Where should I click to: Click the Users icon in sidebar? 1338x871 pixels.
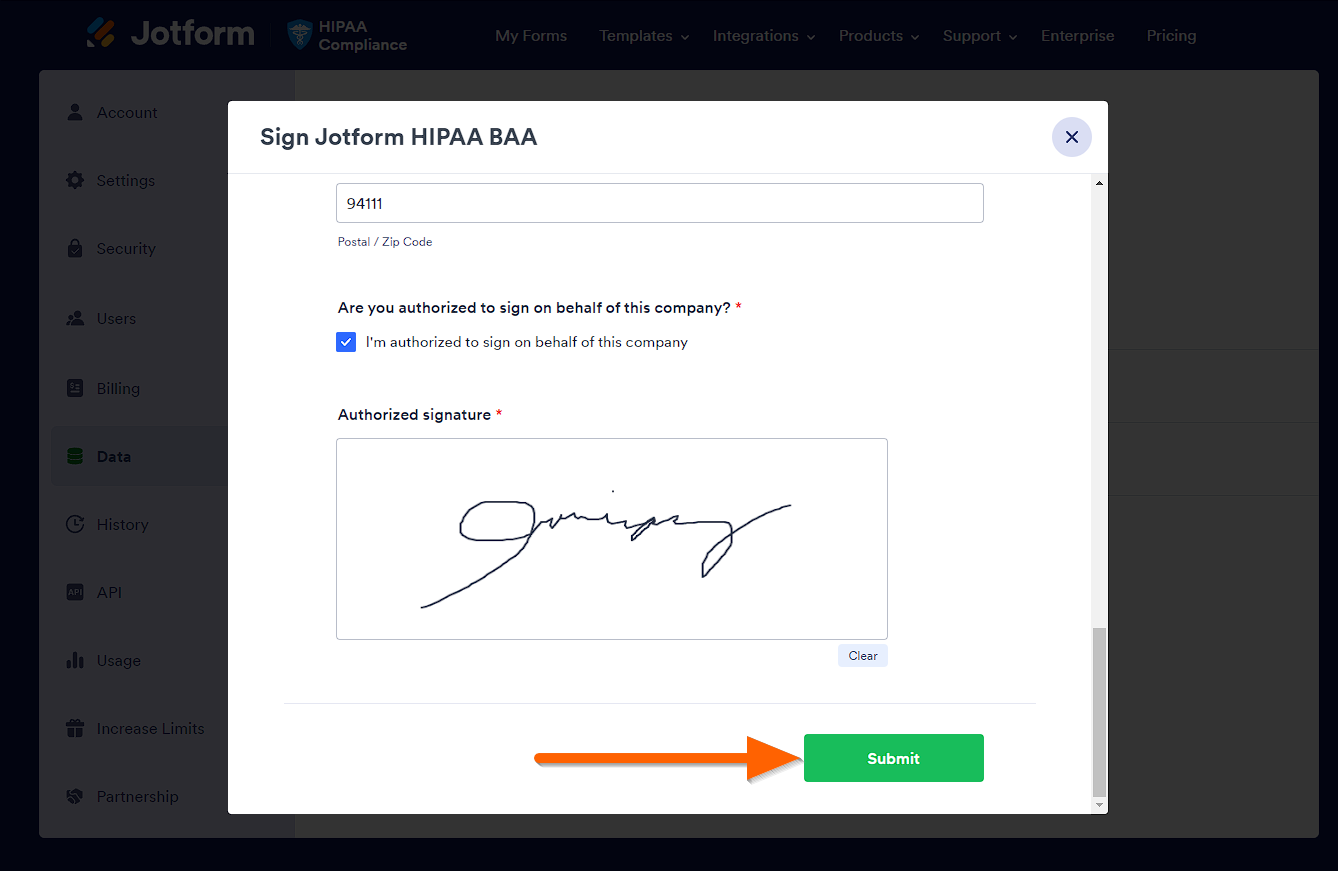(x=75, y=318)
